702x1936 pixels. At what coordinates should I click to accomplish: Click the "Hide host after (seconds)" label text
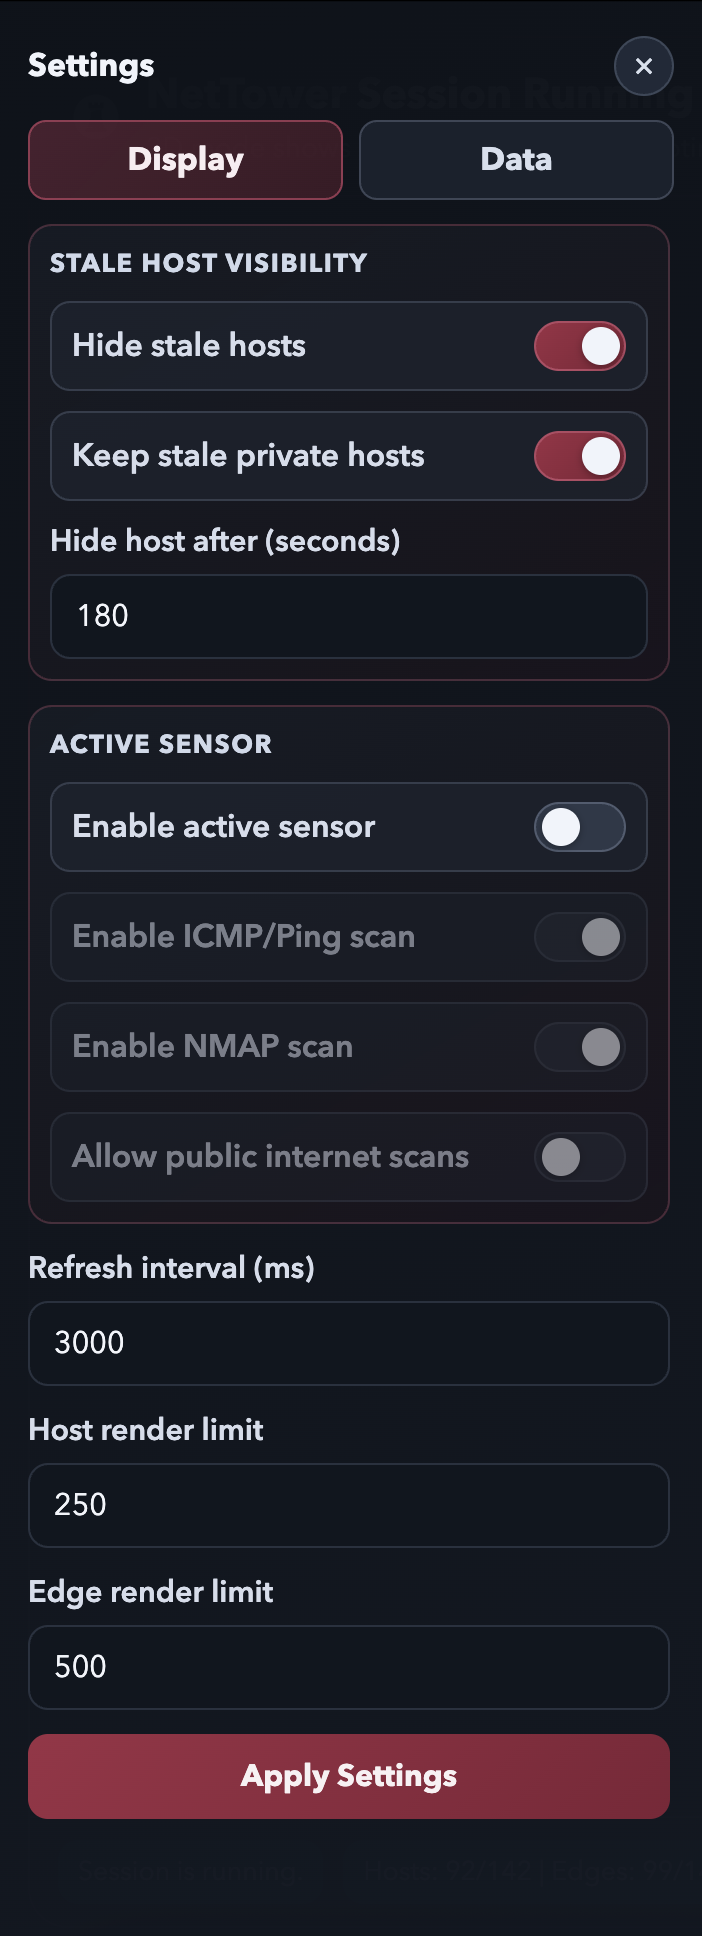click(x=225, y=541)
